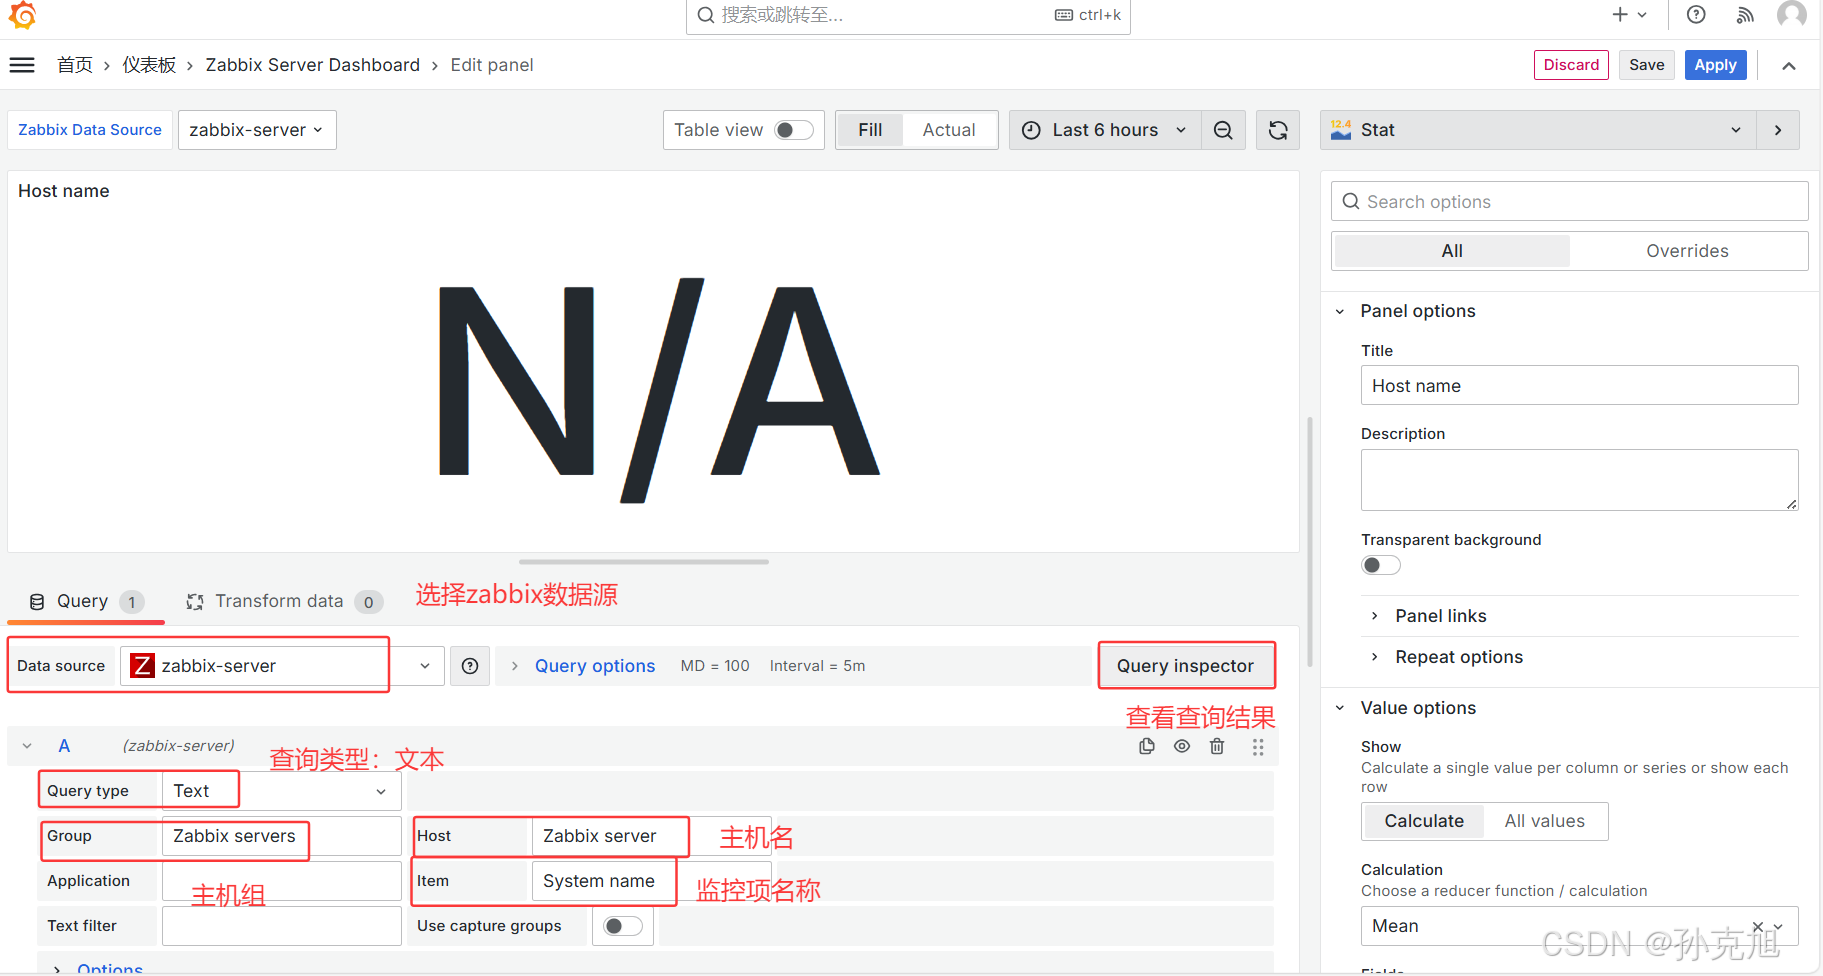Switch to Query tab
Screen dimensions: 1823x976
[x=86, y=601]
